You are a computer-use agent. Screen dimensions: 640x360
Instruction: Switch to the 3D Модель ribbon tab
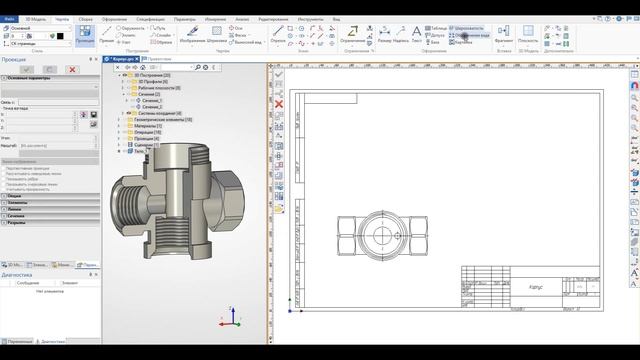[36, 19]
